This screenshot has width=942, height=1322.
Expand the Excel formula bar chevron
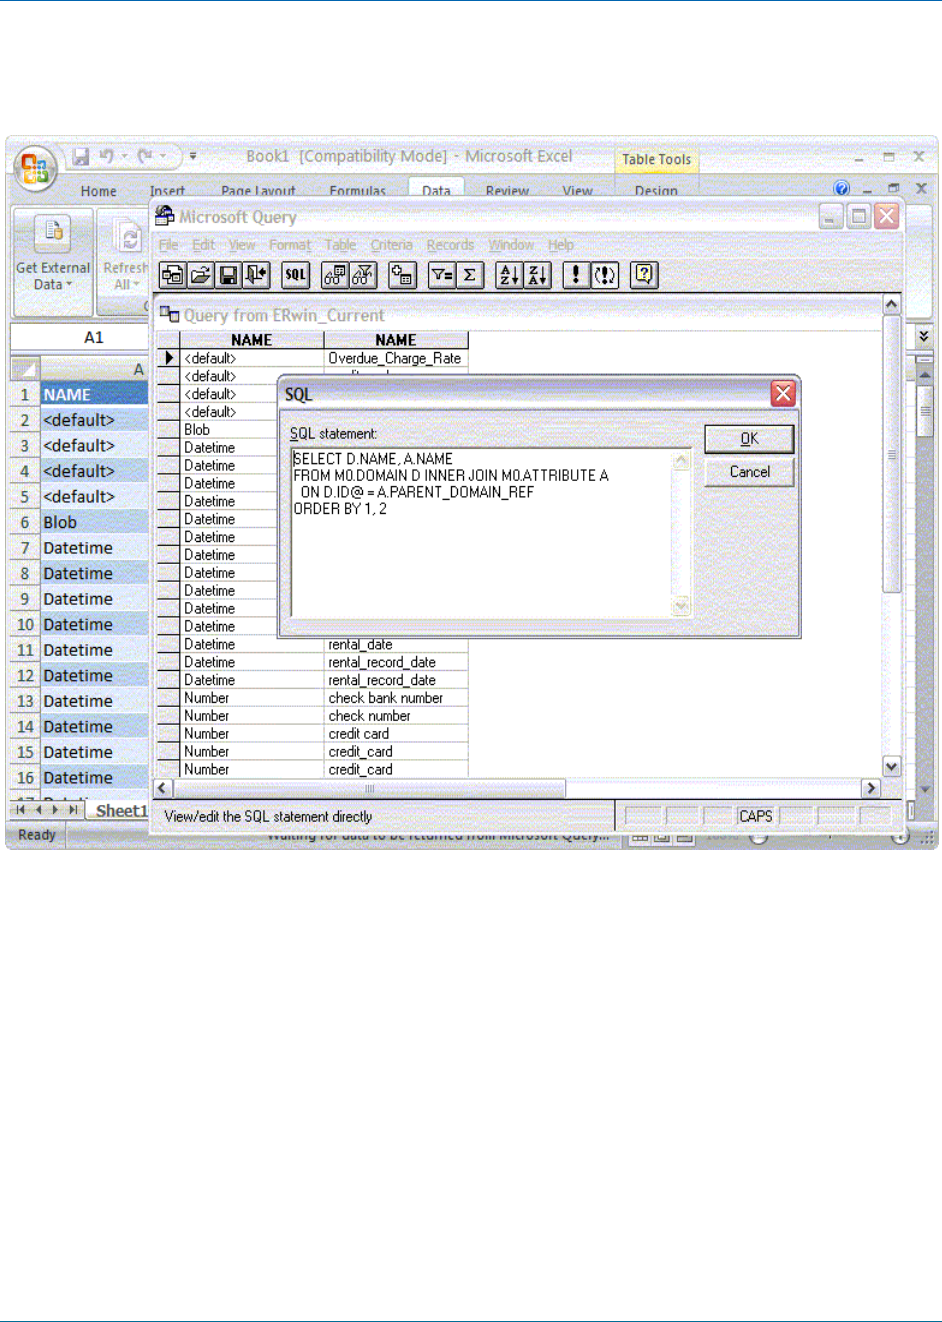tap(924, 336)
